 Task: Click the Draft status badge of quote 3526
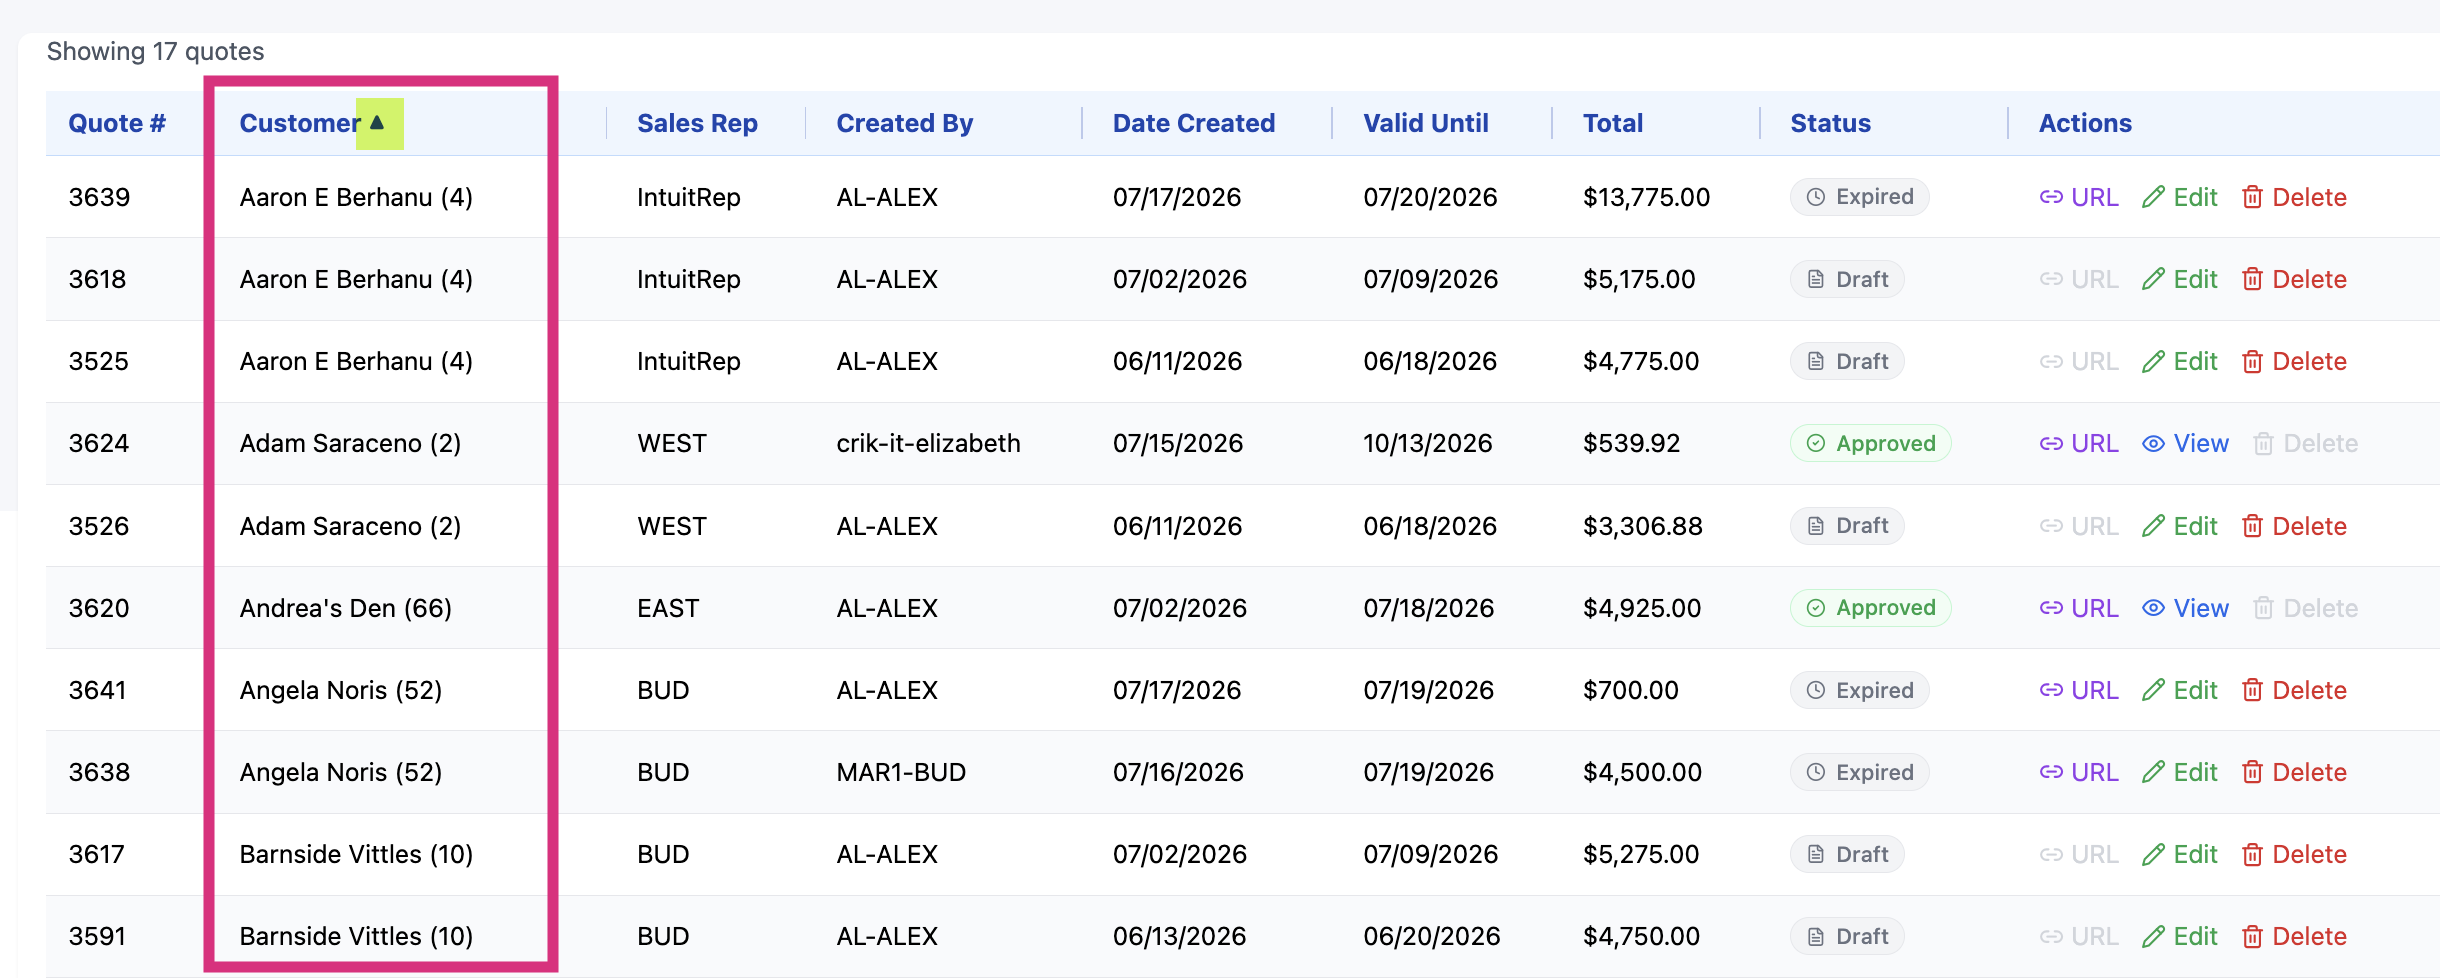tap(1847, 526)
